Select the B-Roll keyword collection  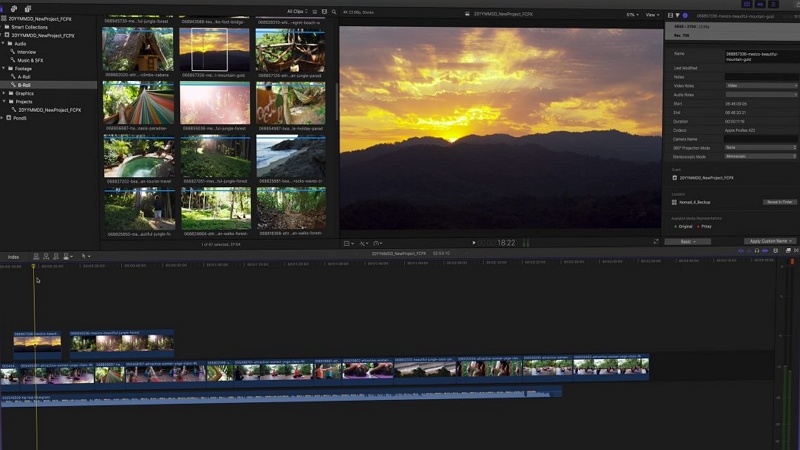tap(23, 85)
